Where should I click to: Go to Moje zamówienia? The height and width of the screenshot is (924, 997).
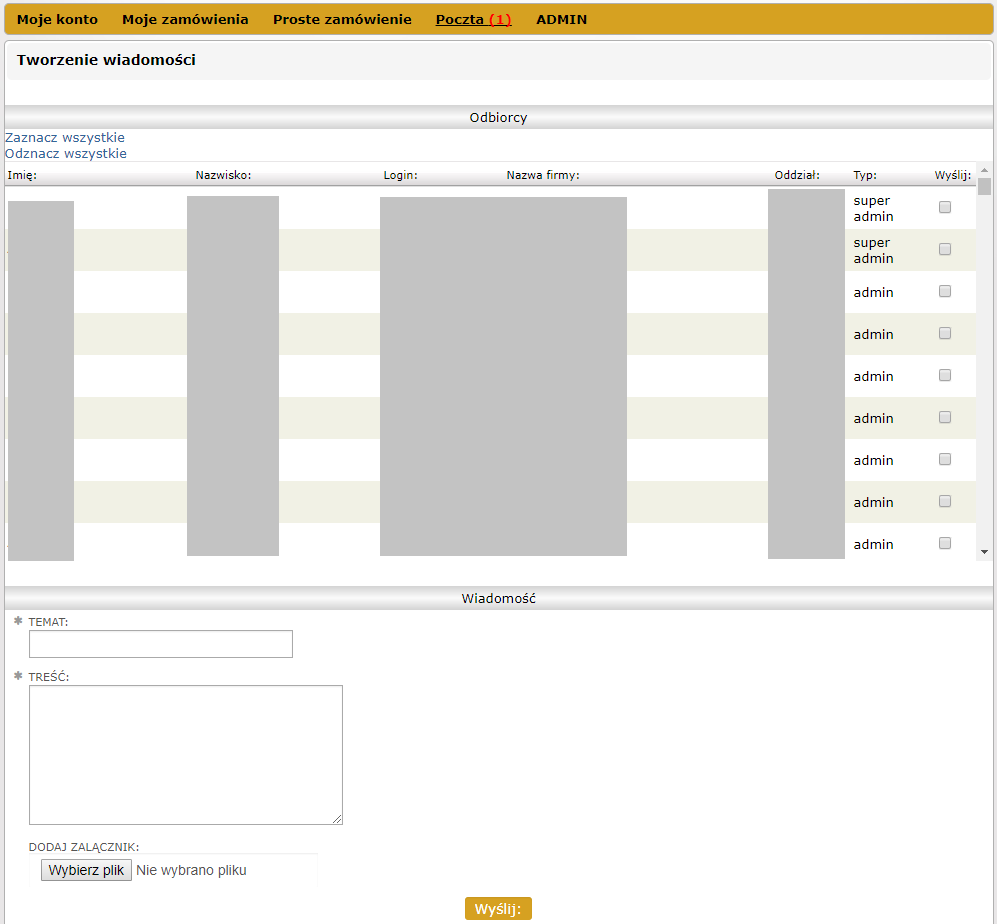click(x=185, y=19)
